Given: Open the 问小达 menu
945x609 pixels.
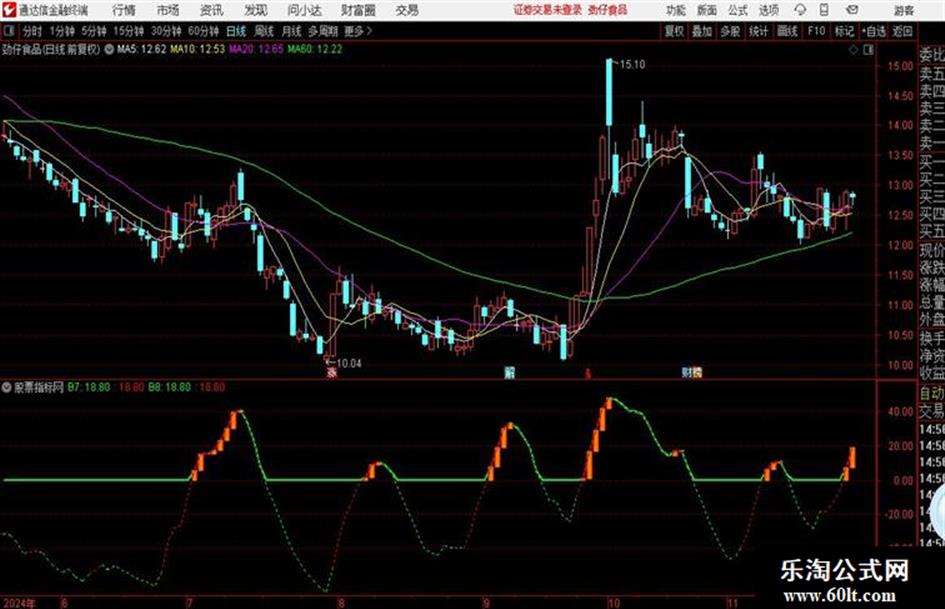Looking at the screenshot, I should click(x=304, y=10).
